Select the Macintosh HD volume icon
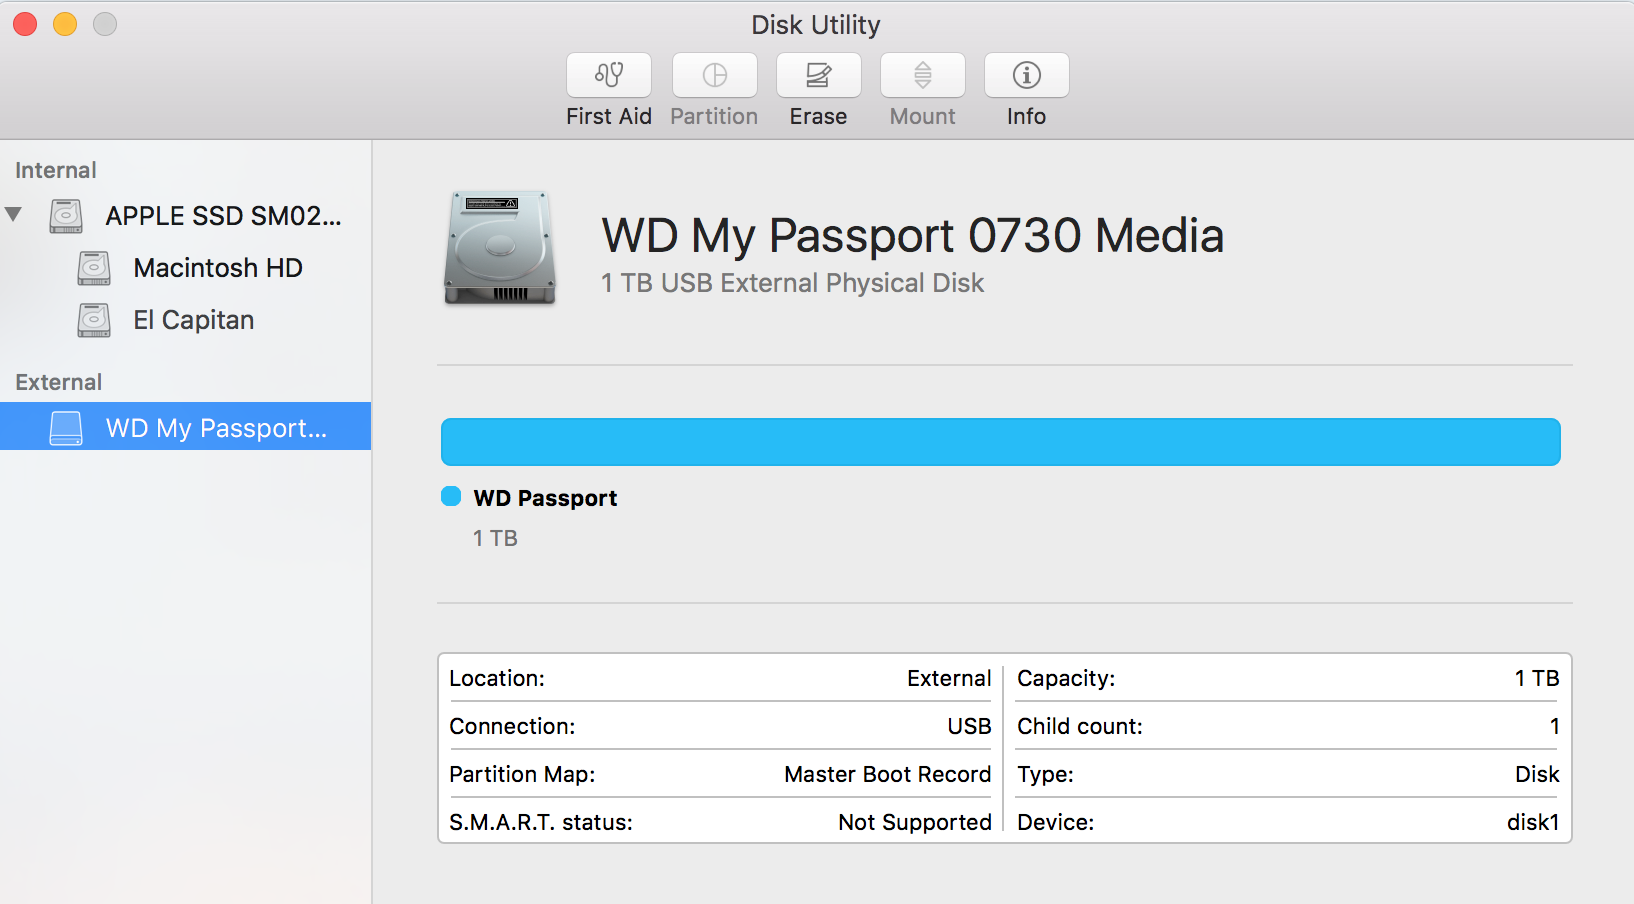The height and width of the screenshot is (904, 1634). pyautogui.click(x=94, y=268)
